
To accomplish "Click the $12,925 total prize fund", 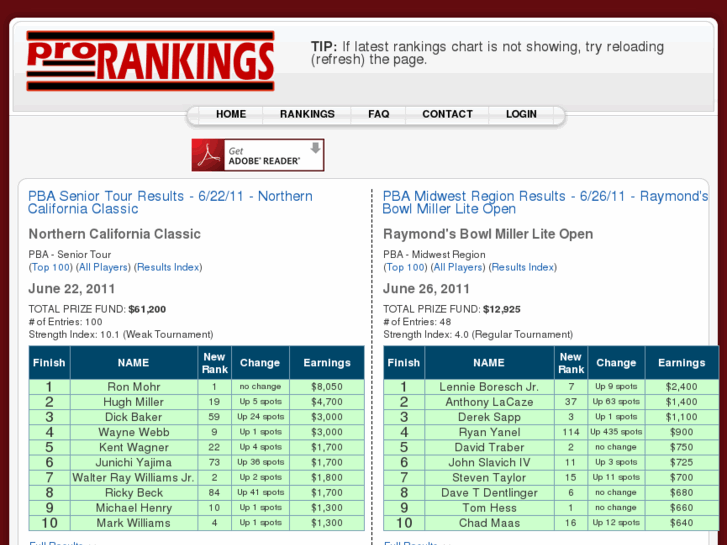I will tap(502, 309).
